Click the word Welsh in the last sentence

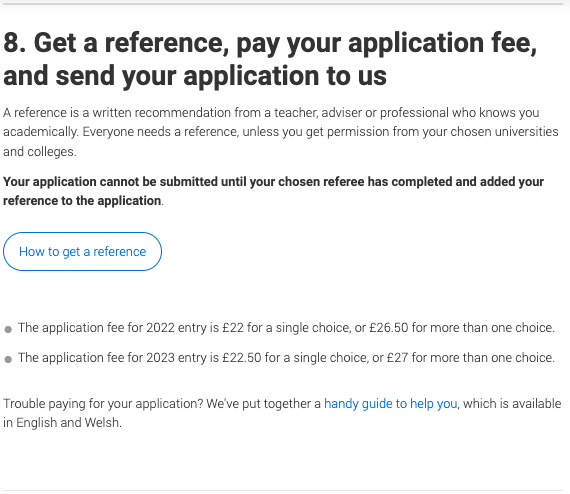[102, 423]
